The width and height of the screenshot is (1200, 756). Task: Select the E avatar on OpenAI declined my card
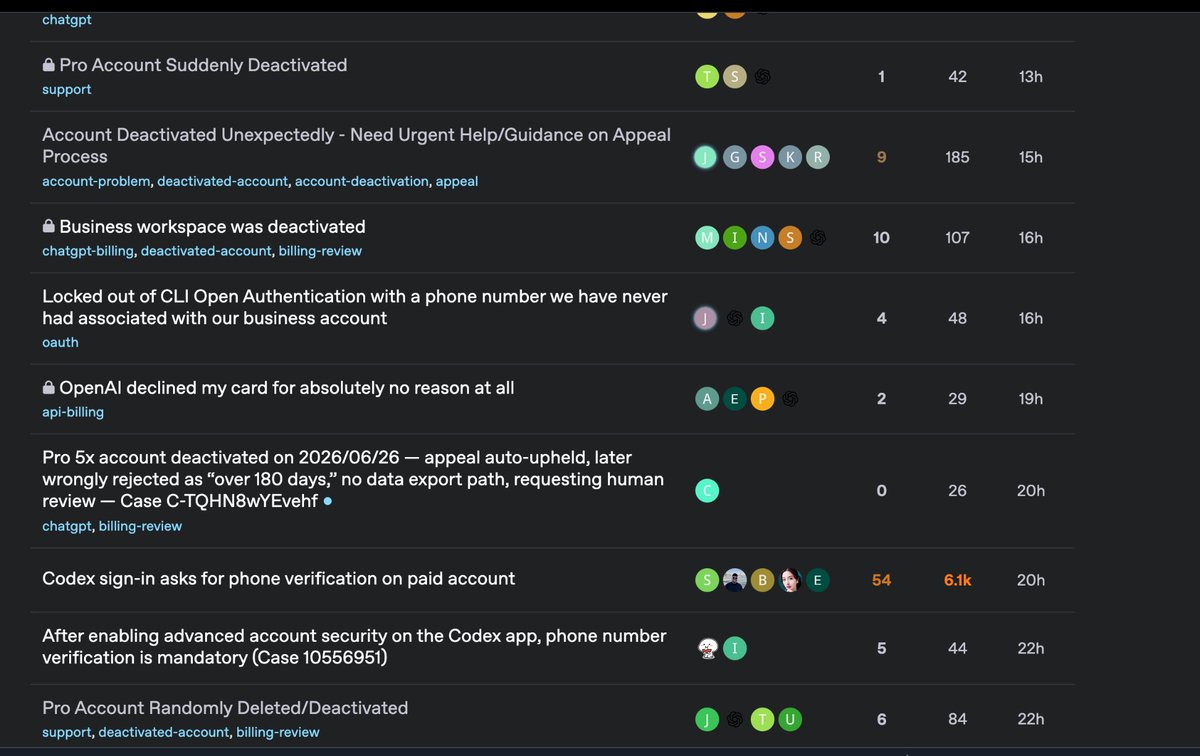click(735, 399)
